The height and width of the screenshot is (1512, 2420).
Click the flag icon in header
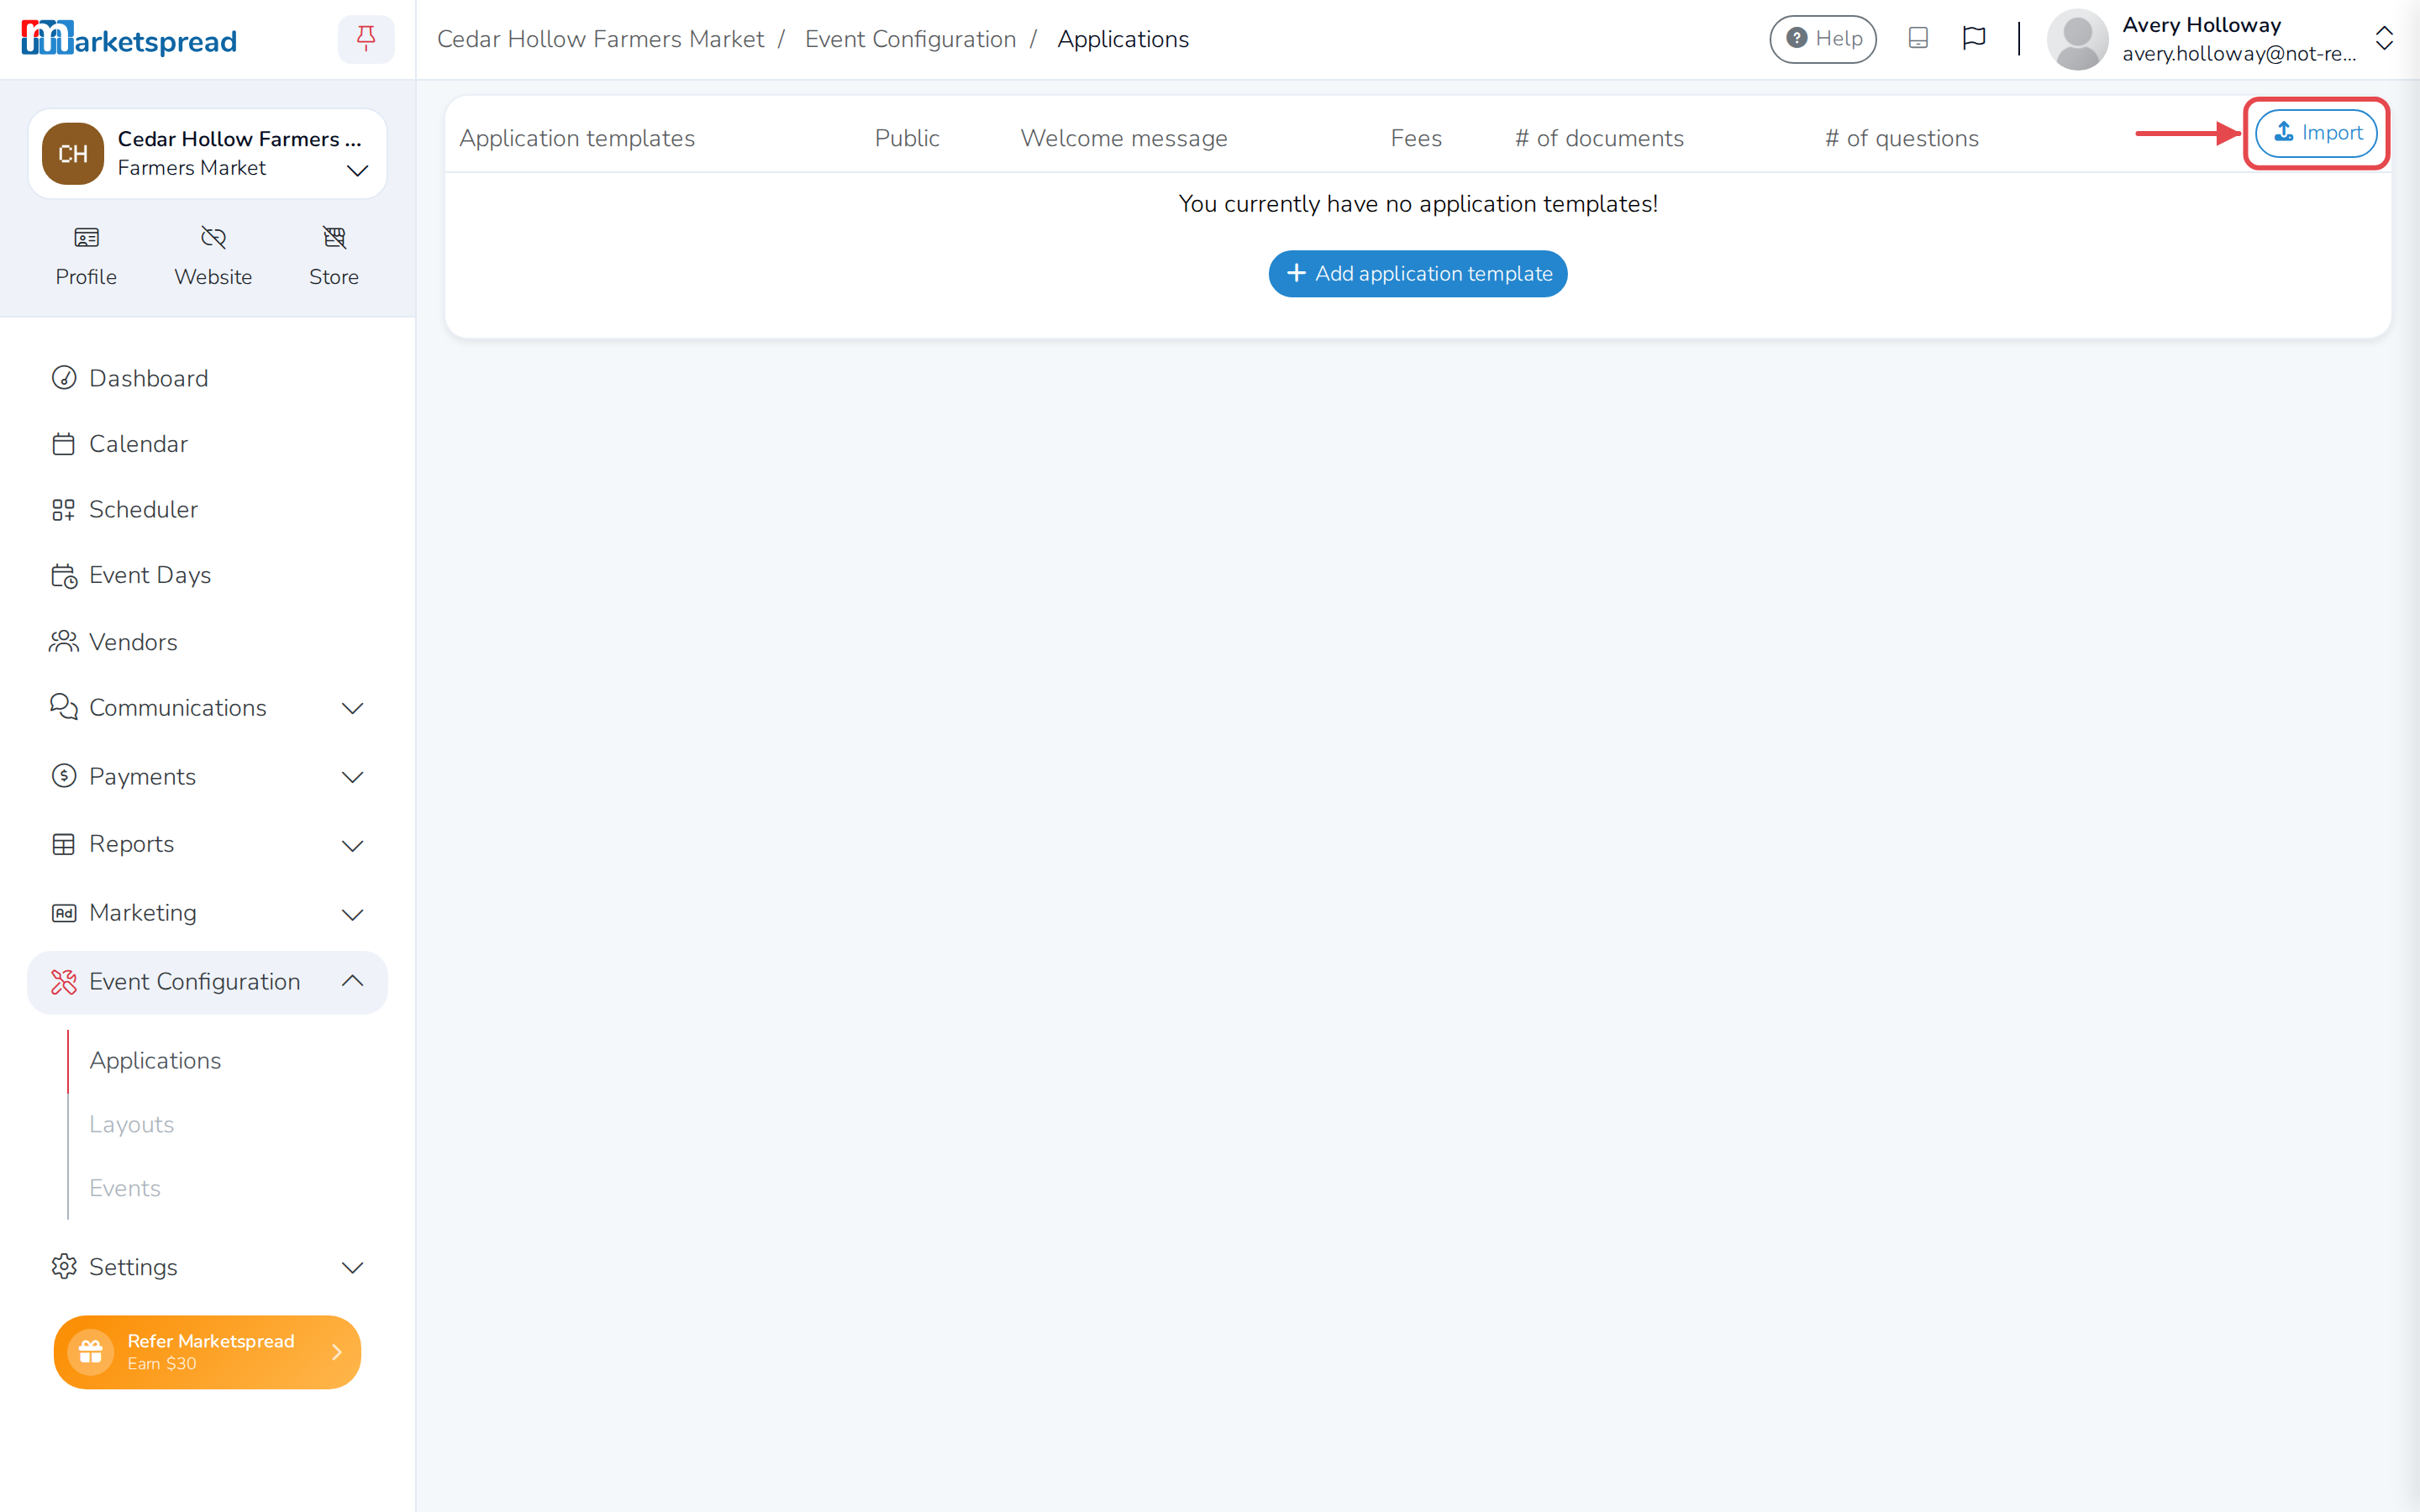(1973, 39)
